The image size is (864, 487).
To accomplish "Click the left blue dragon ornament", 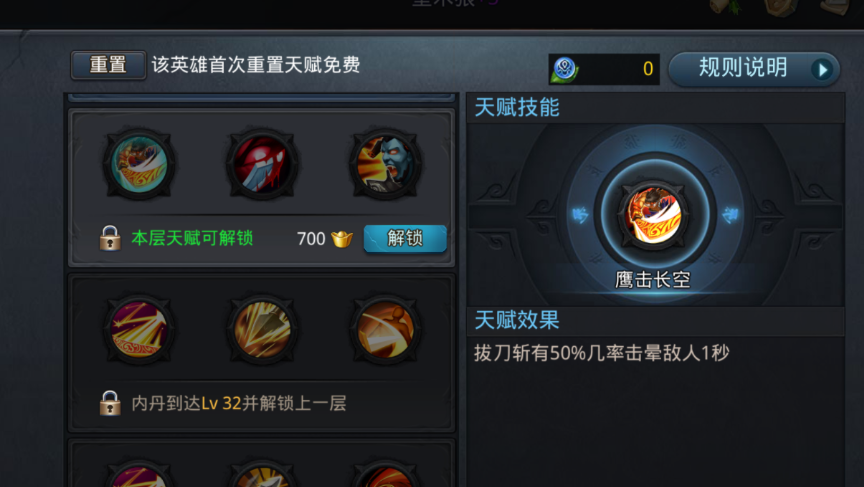I will [580, 215].
